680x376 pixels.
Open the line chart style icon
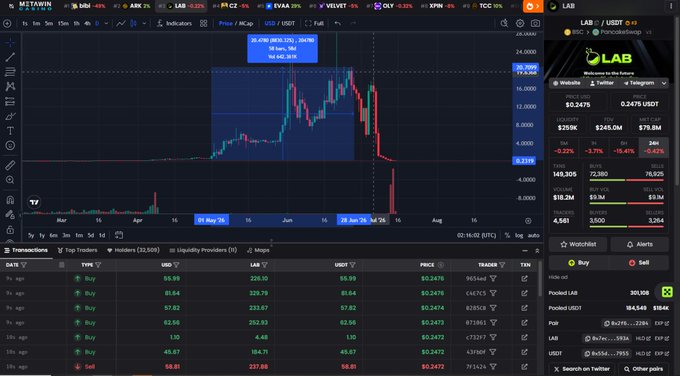(x=121, y=23)
